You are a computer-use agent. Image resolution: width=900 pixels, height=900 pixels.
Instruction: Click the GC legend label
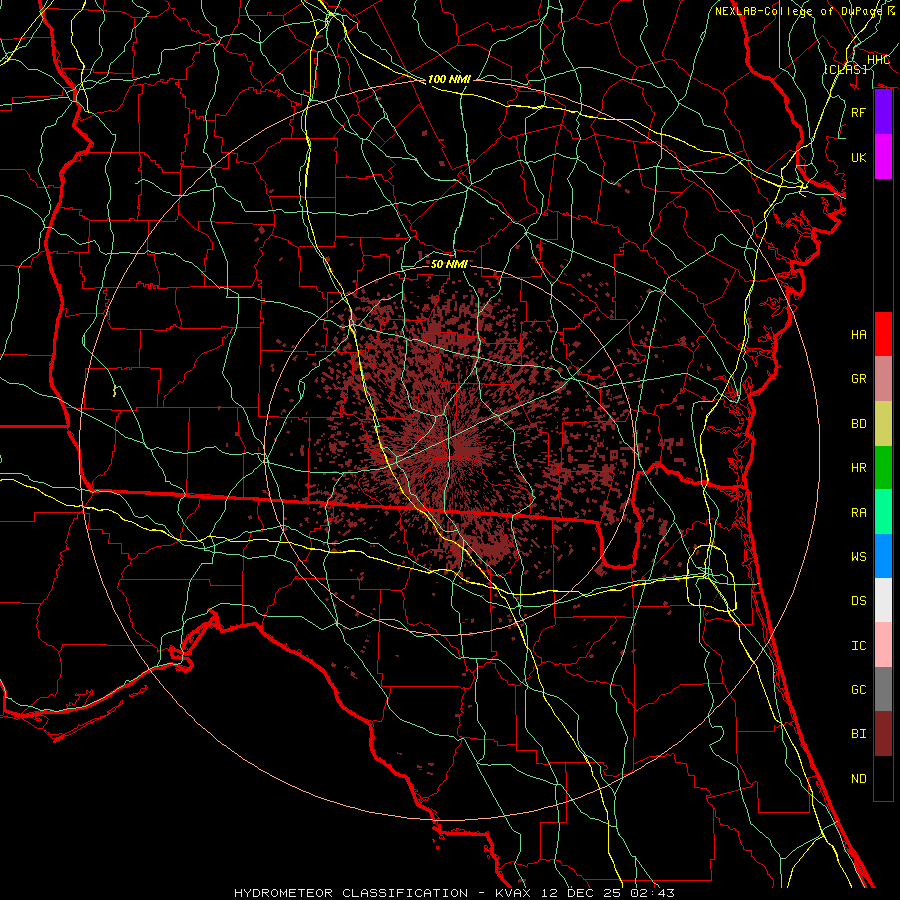[858, 689]
